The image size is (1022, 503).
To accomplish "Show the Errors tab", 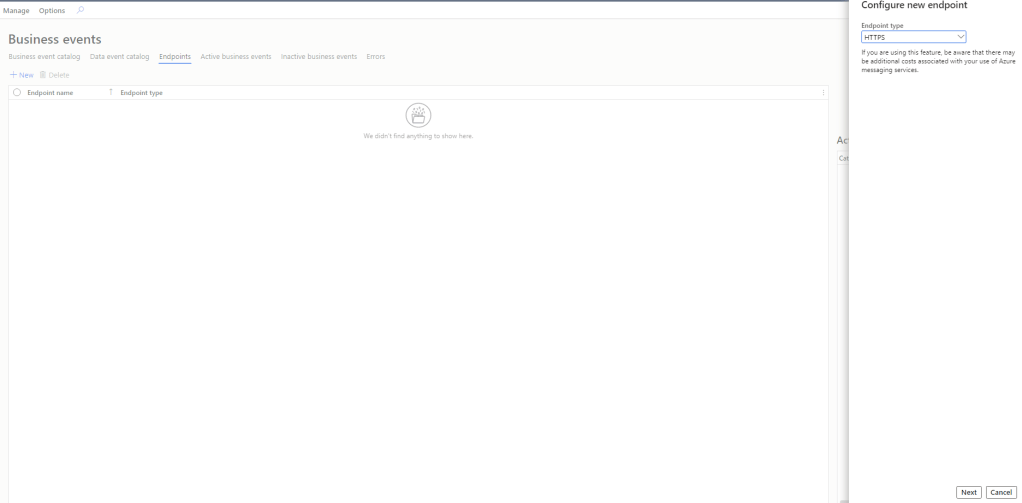I will click(376, 56).
